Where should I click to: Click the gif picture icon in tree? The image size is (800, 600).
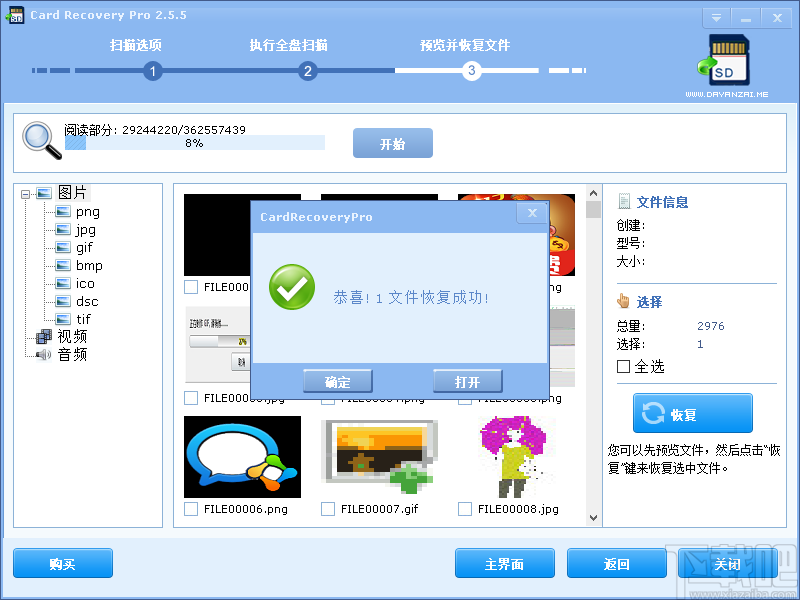(x=63, y=247)
